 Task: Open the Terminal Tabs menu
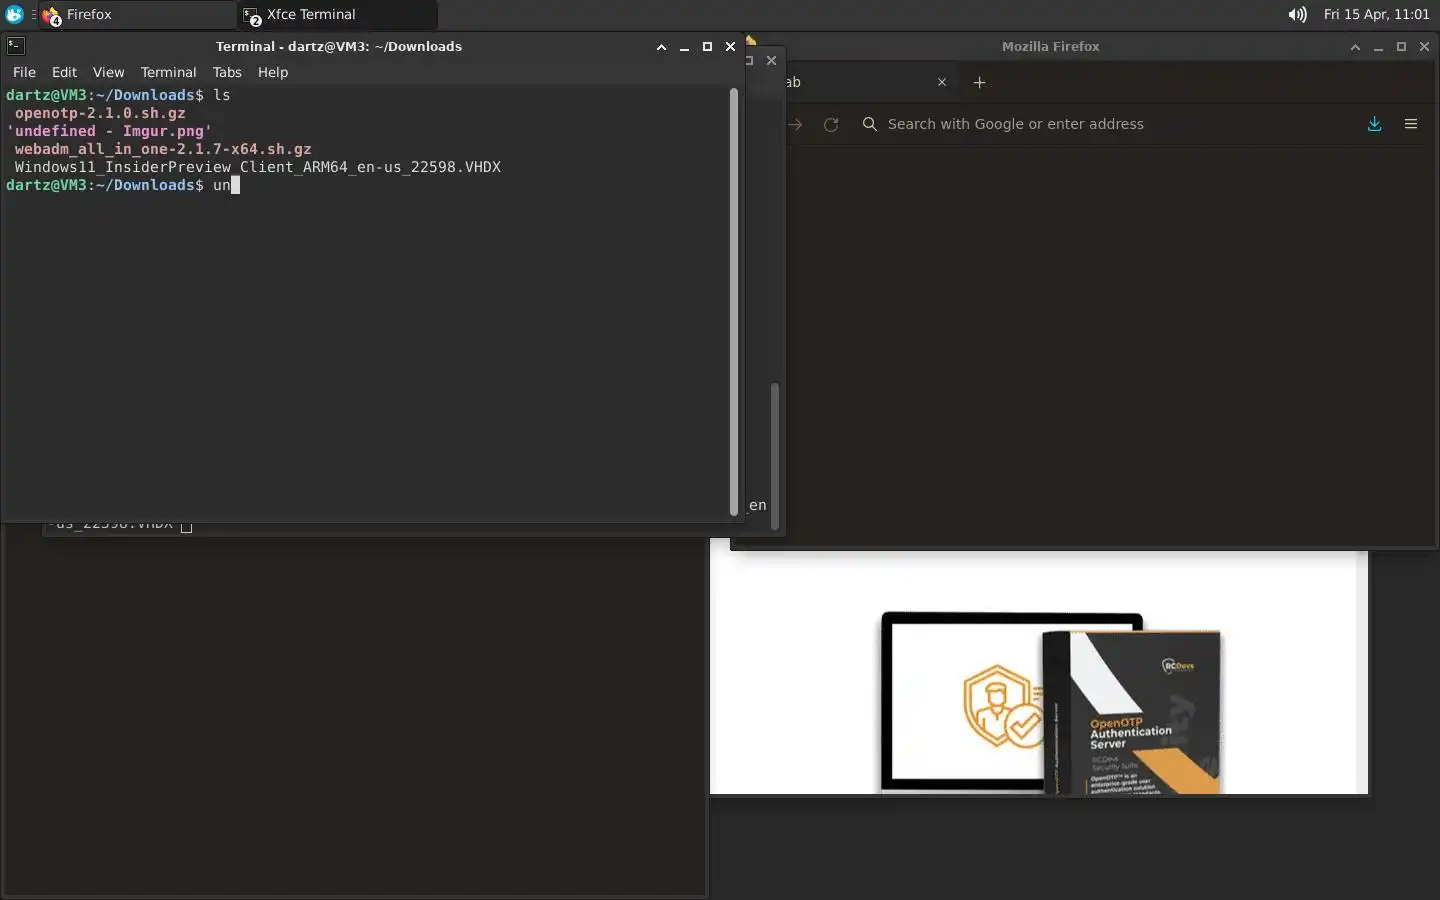(227, 72)
